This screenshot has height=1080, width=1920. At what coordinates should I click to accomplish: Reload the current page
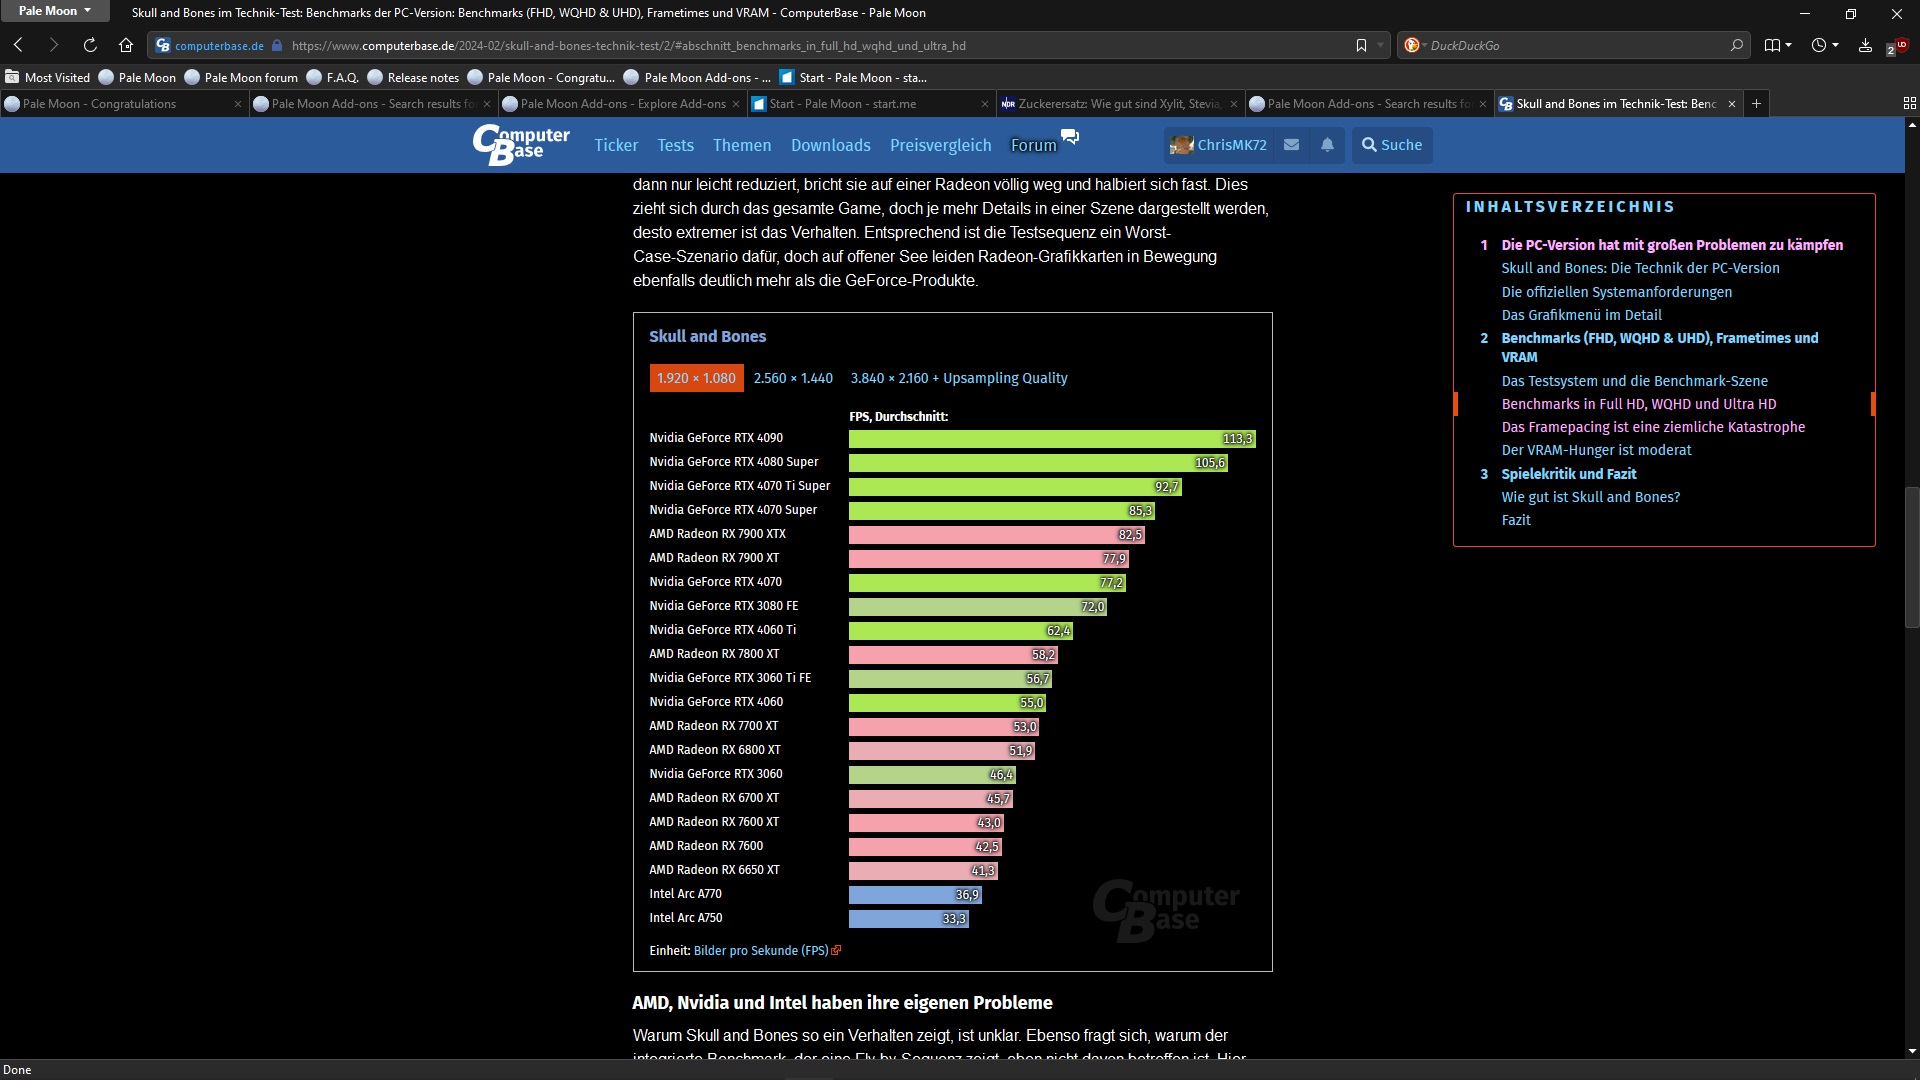[90, 45]
